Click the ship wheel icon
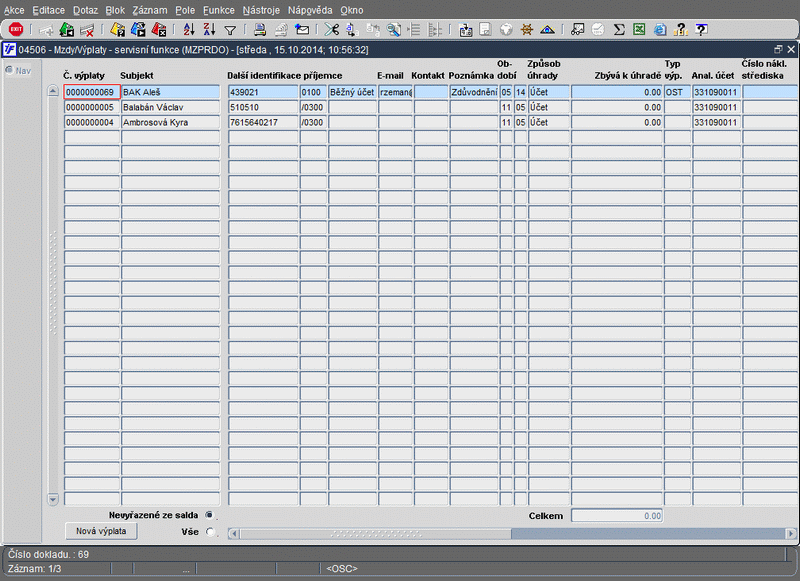The height and width of the screenshot is (581, 800). tap(527, 30)
